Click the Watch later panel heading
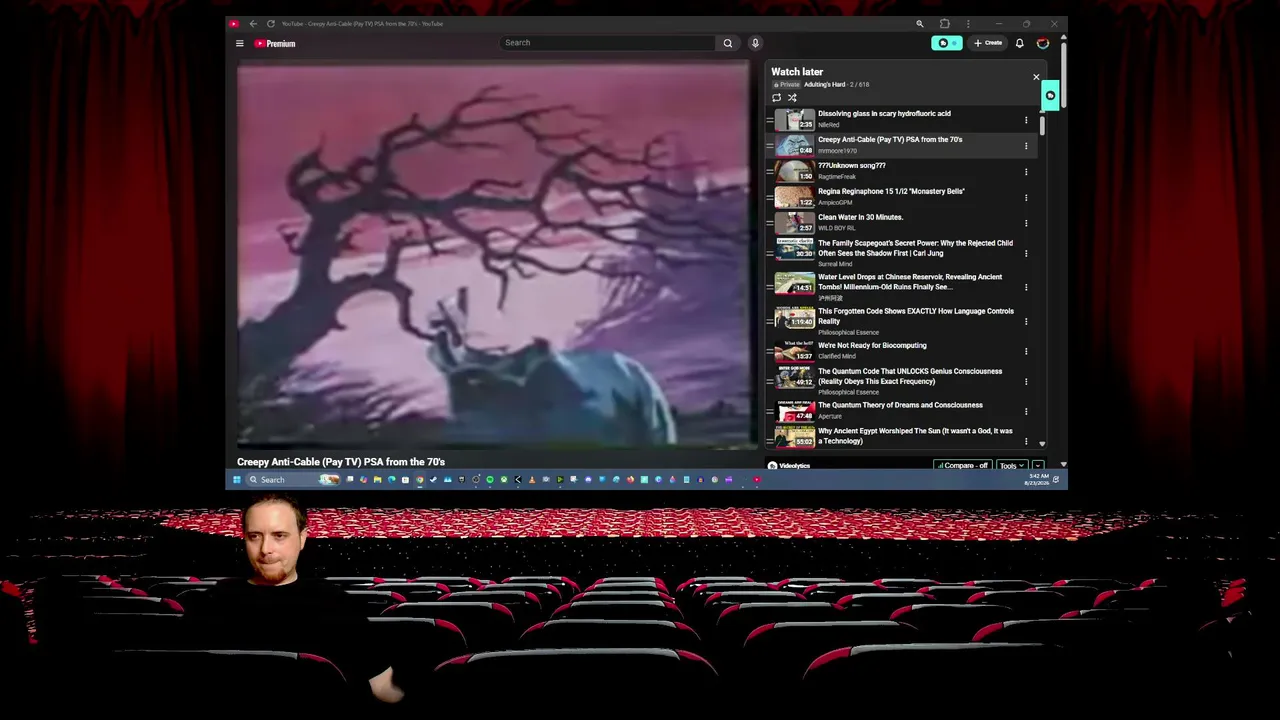 797,72
